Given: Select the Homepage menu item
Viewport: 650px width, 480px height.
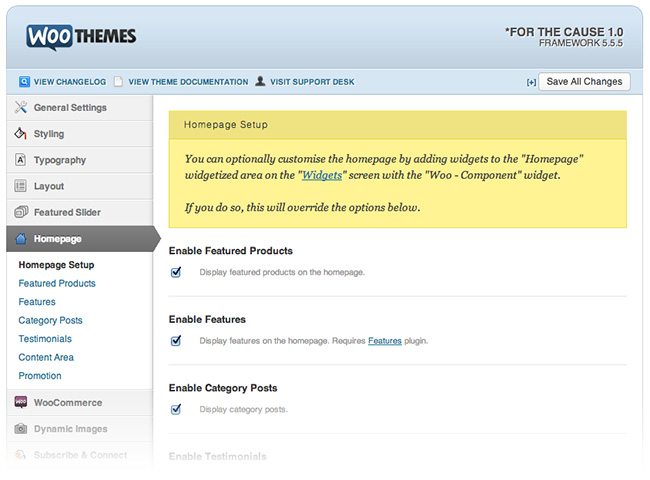Looking at the screenshot, I should 83,239.
